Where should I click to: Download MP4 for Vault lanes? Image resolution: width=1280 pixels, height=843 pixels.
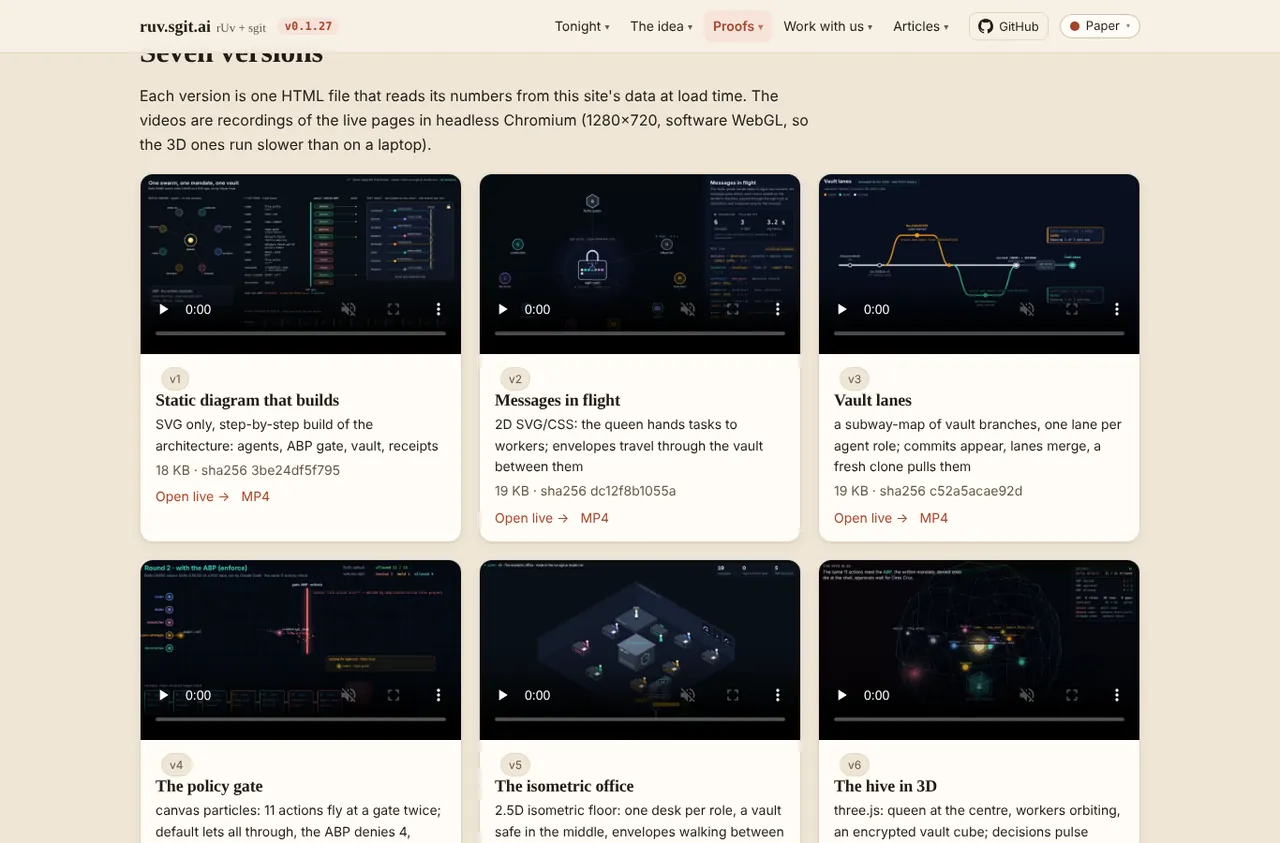(934, 518)
